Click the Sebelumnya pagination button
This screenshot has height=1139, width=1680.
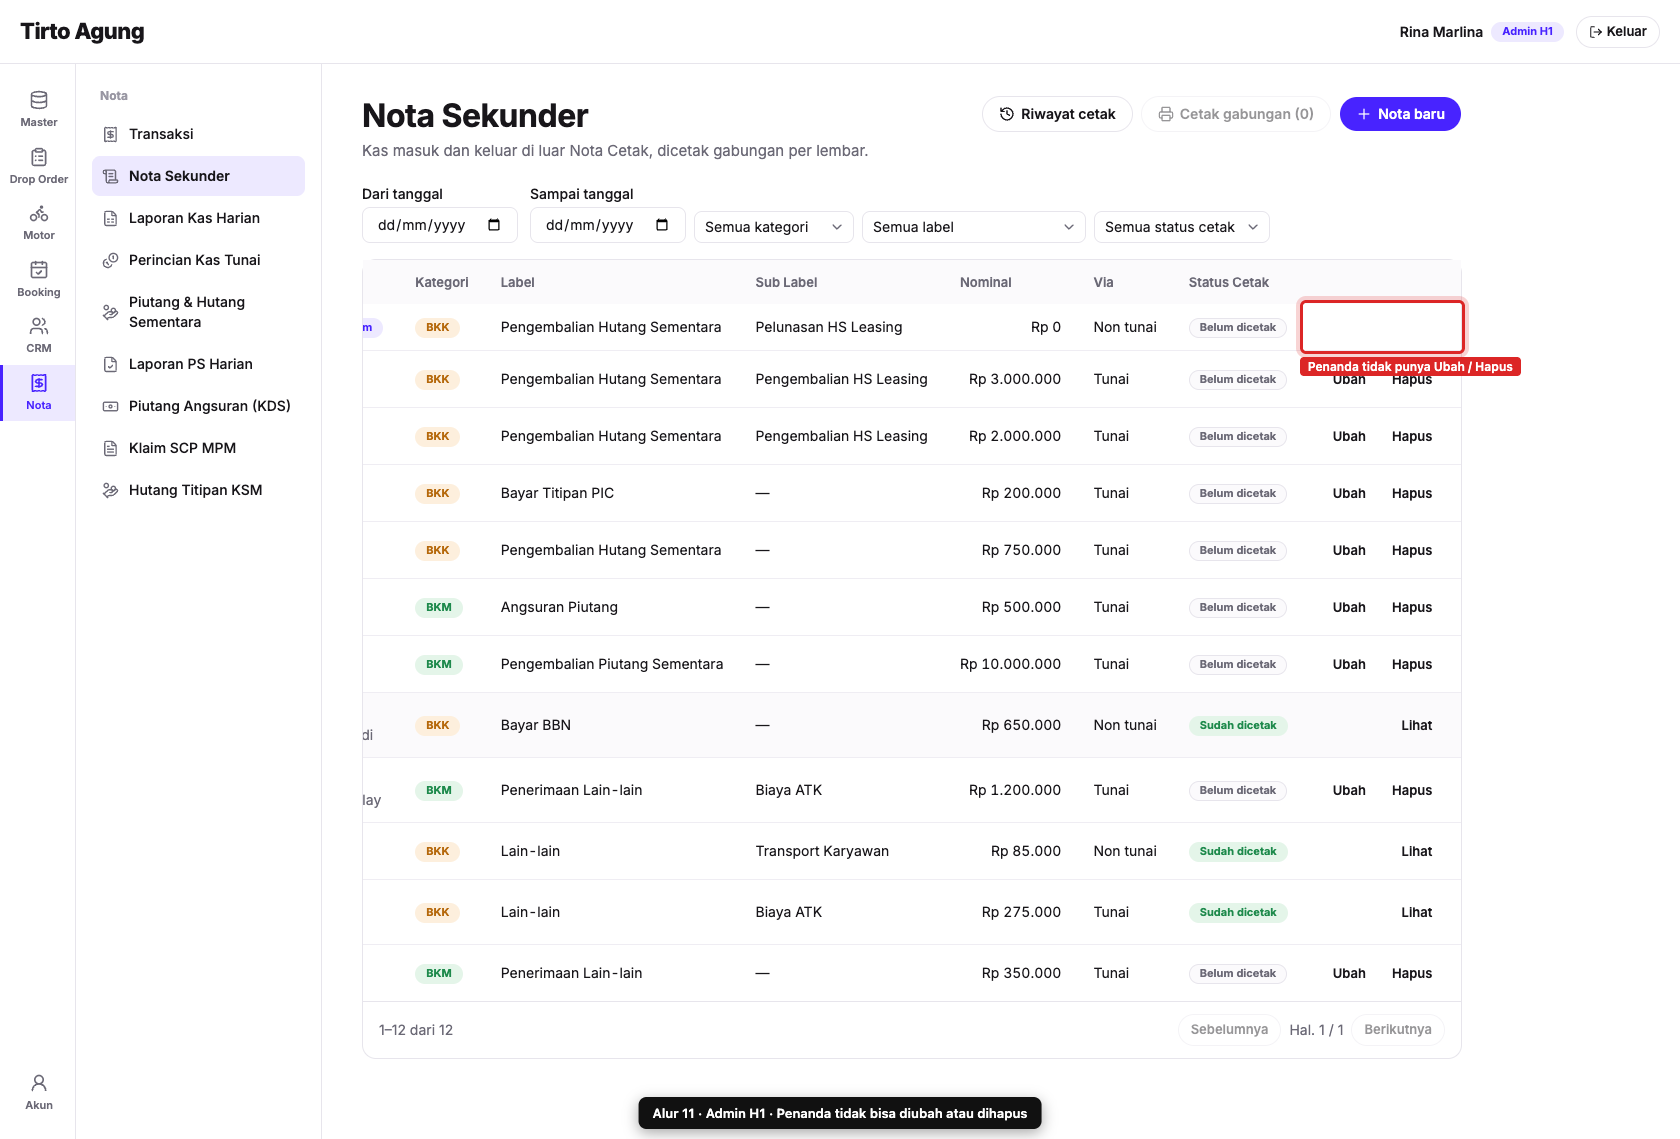(x=1229, y=1030)
